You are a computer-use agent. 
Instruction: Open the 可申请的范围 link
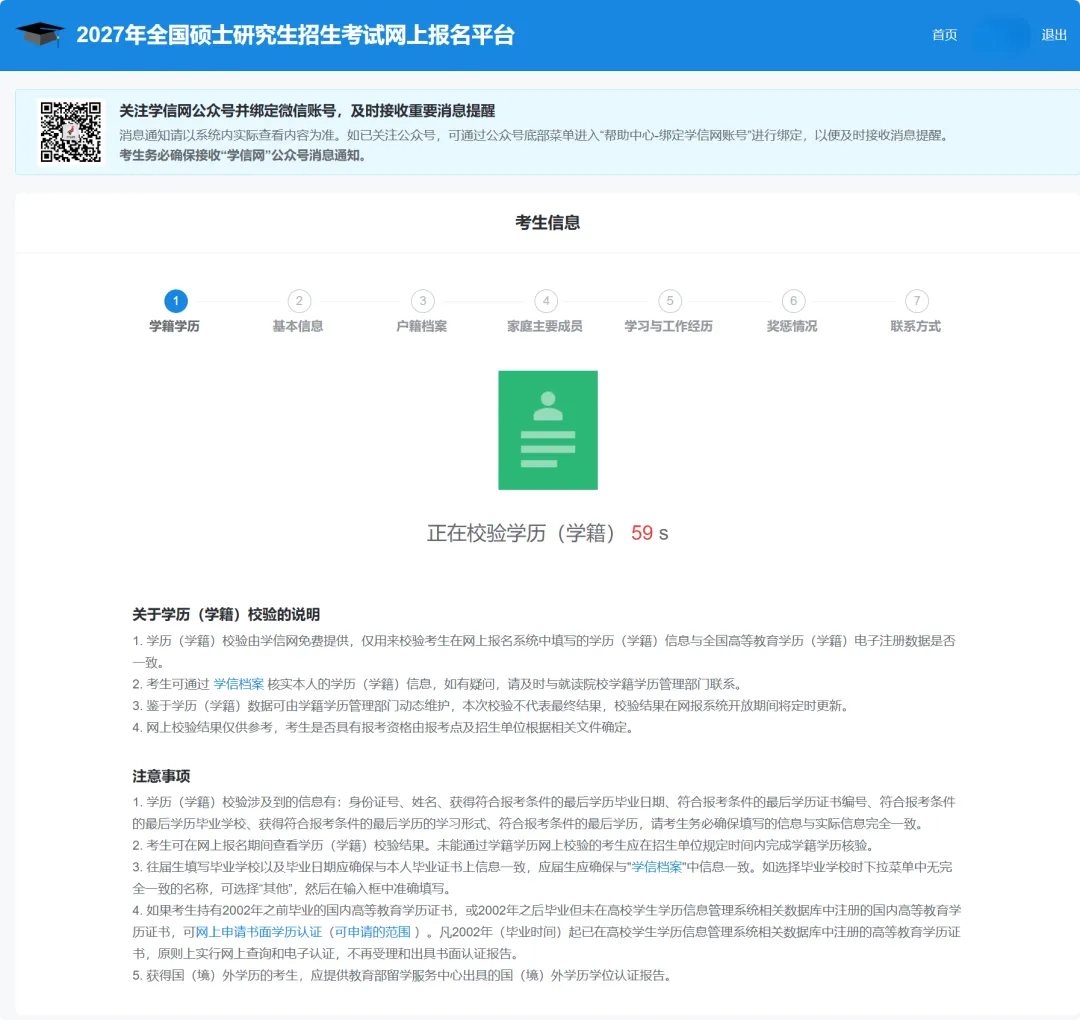373,932
